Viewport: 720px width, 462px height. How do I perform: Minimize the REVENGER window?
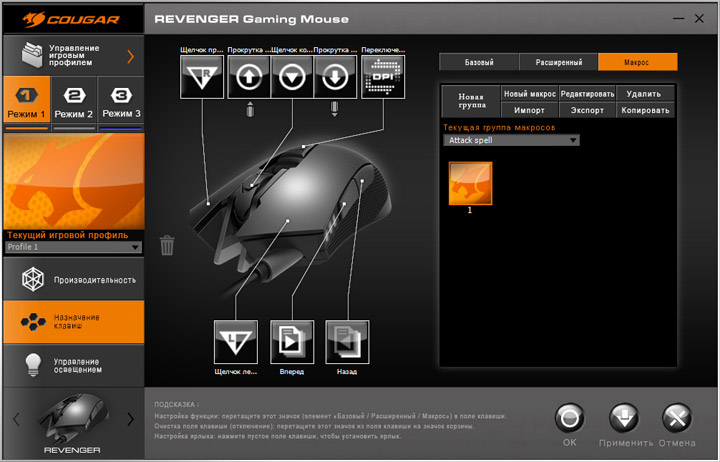point(679,18)
